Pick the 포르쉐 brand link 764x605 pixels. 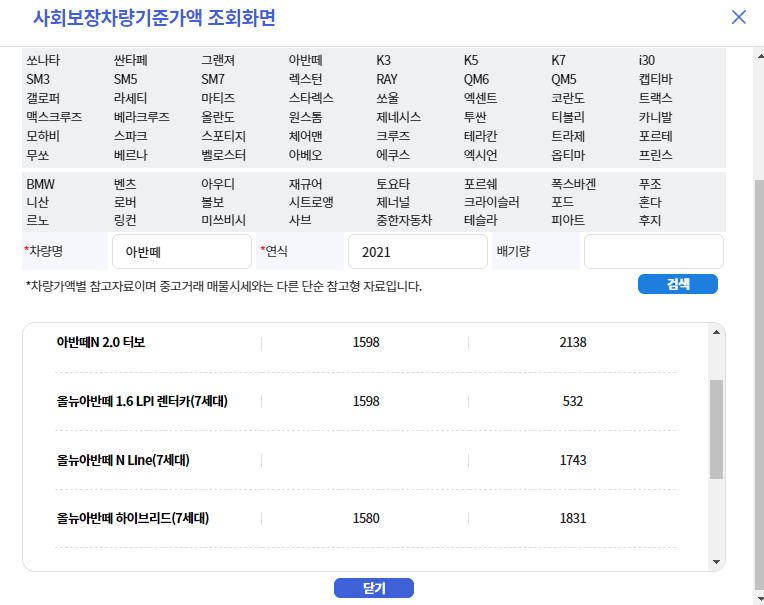[x=480, y=184]
